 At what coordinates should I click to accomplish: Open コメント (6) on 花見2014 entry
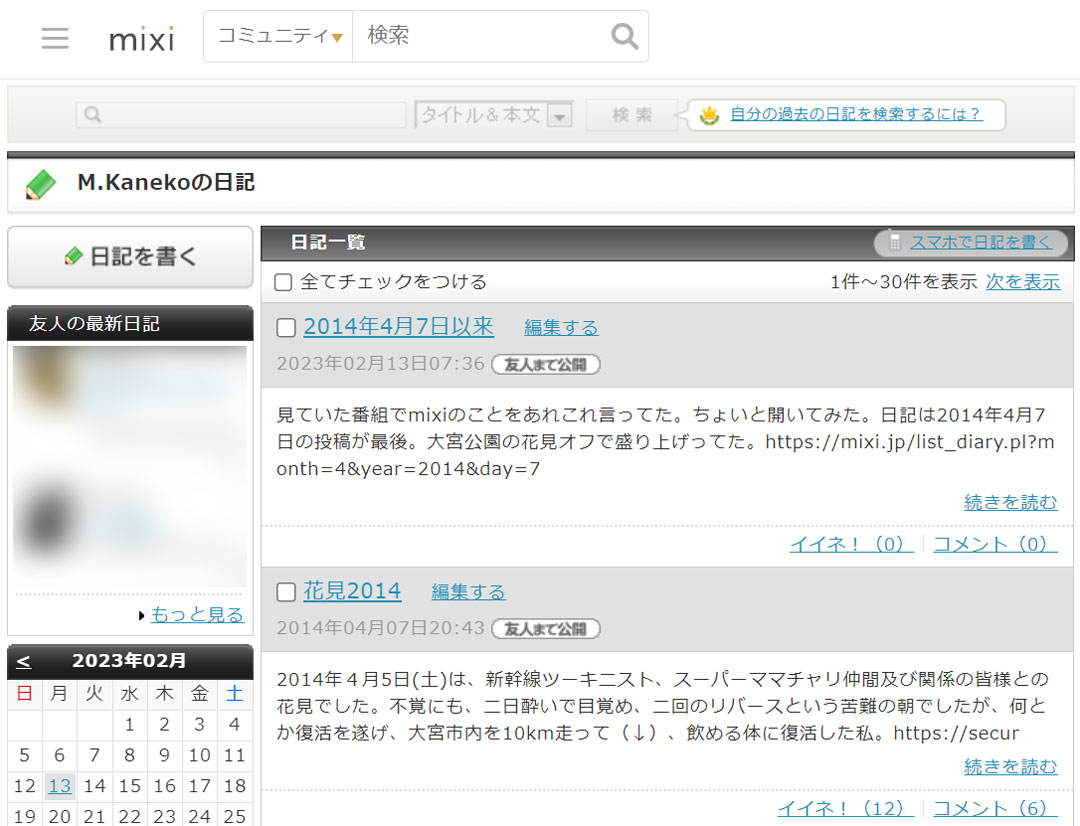click(x=995, y=809)
